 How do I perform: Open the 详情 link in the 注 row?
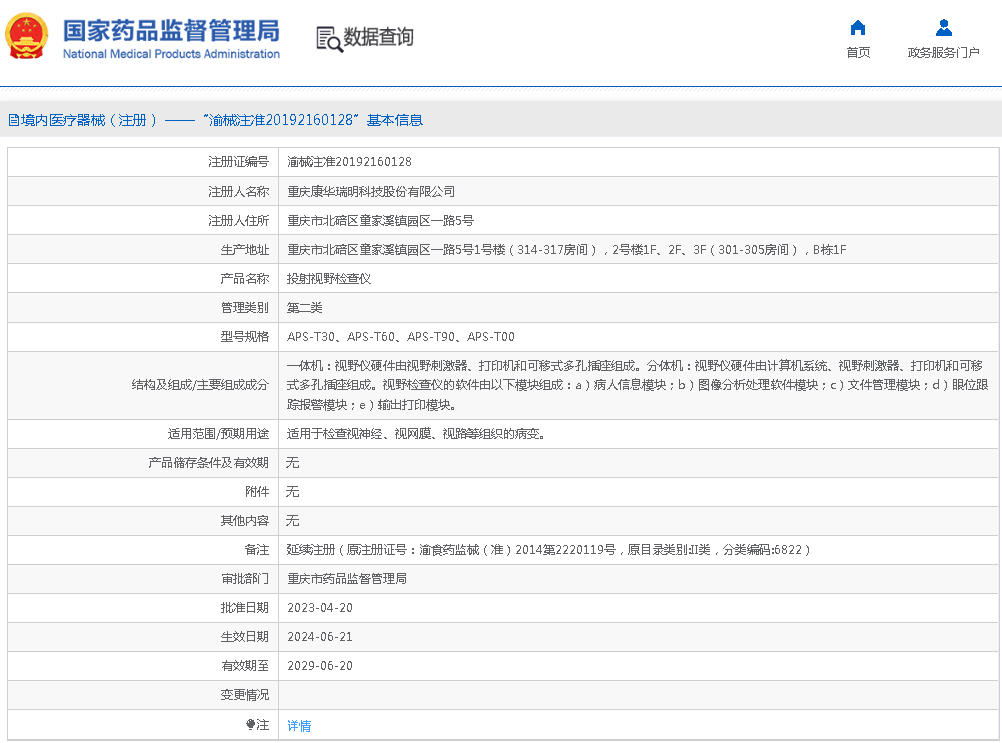tap(299, 726)
